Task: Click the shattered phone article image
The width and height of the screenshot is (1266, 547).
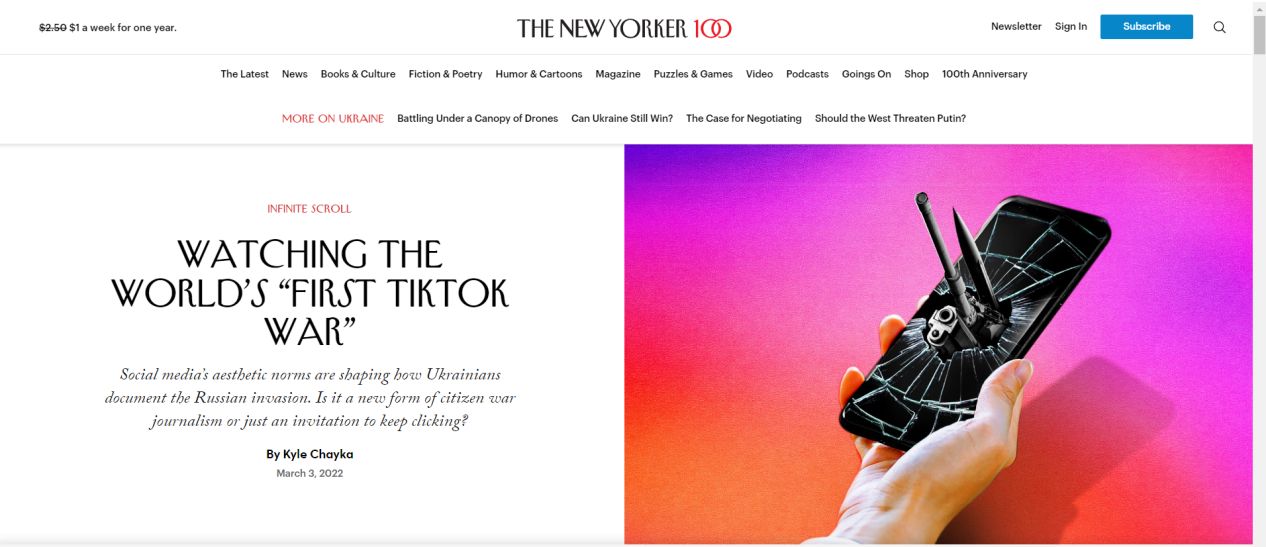Action: point(938,344)
